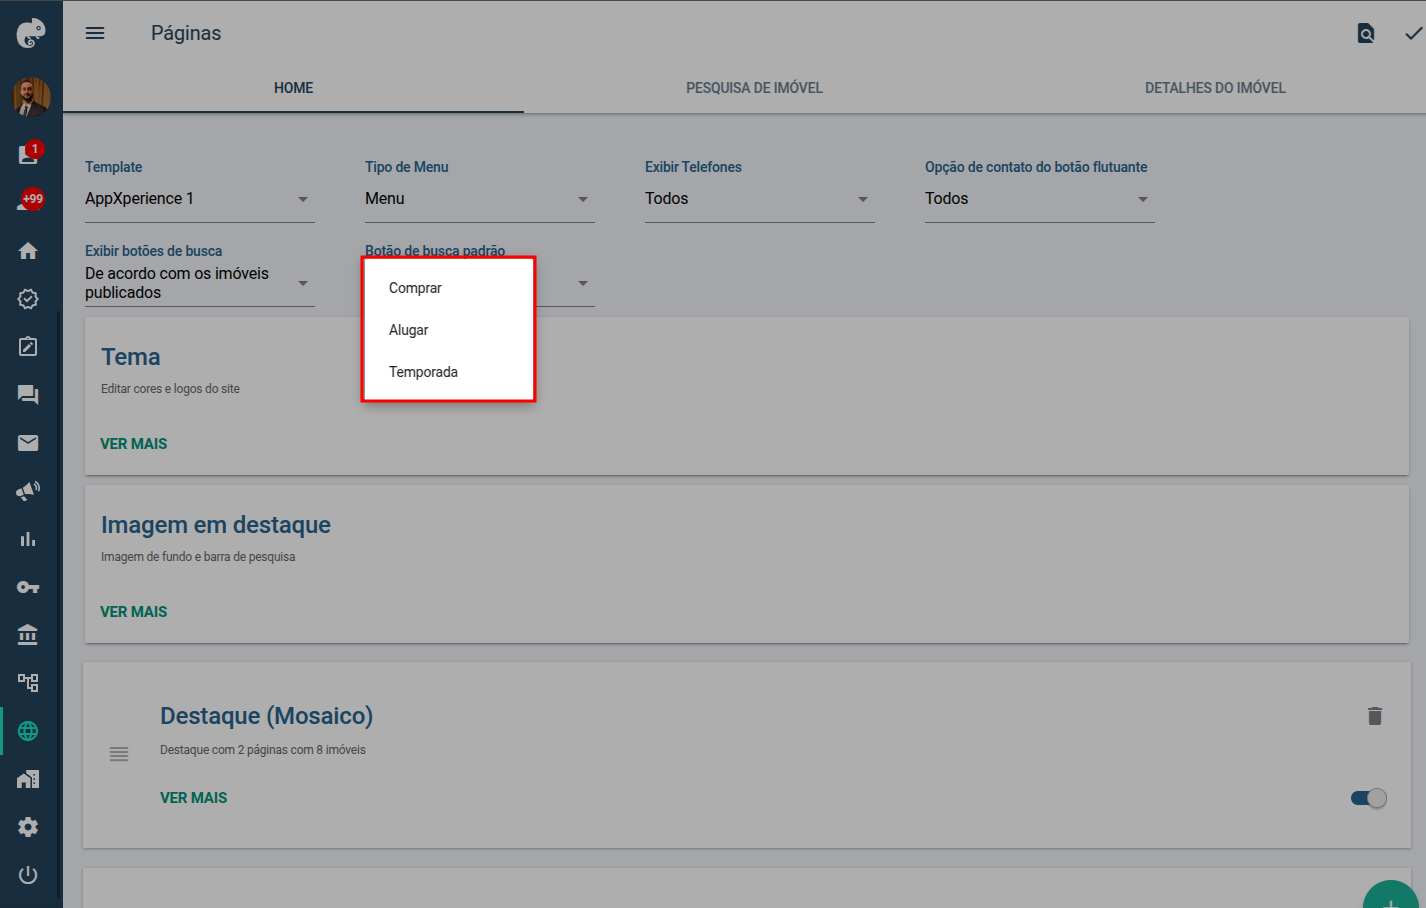Click 'Destaque com 2 páginas com 8 imóveis' text

263,750
